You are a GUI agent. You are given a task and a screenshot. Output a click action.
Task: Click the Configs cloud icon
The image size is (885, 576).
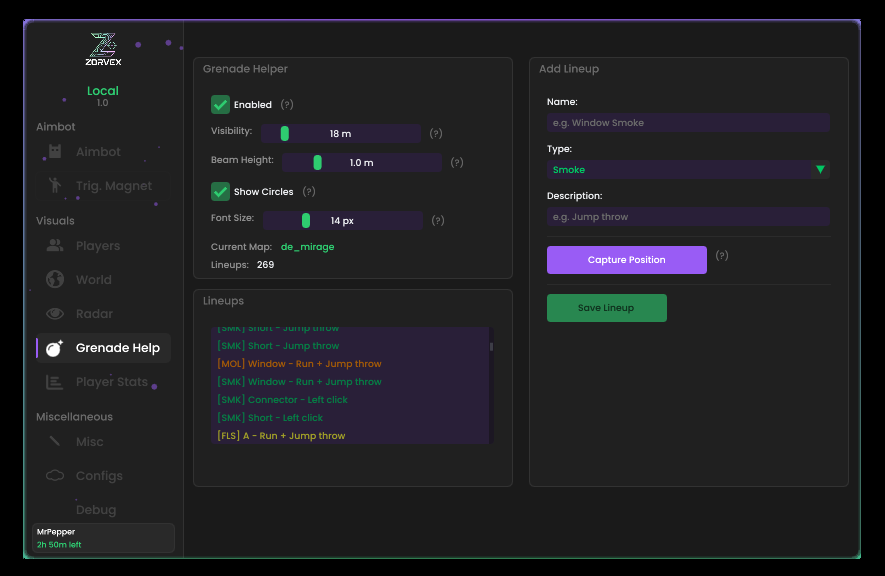click(x=56, y=476)
